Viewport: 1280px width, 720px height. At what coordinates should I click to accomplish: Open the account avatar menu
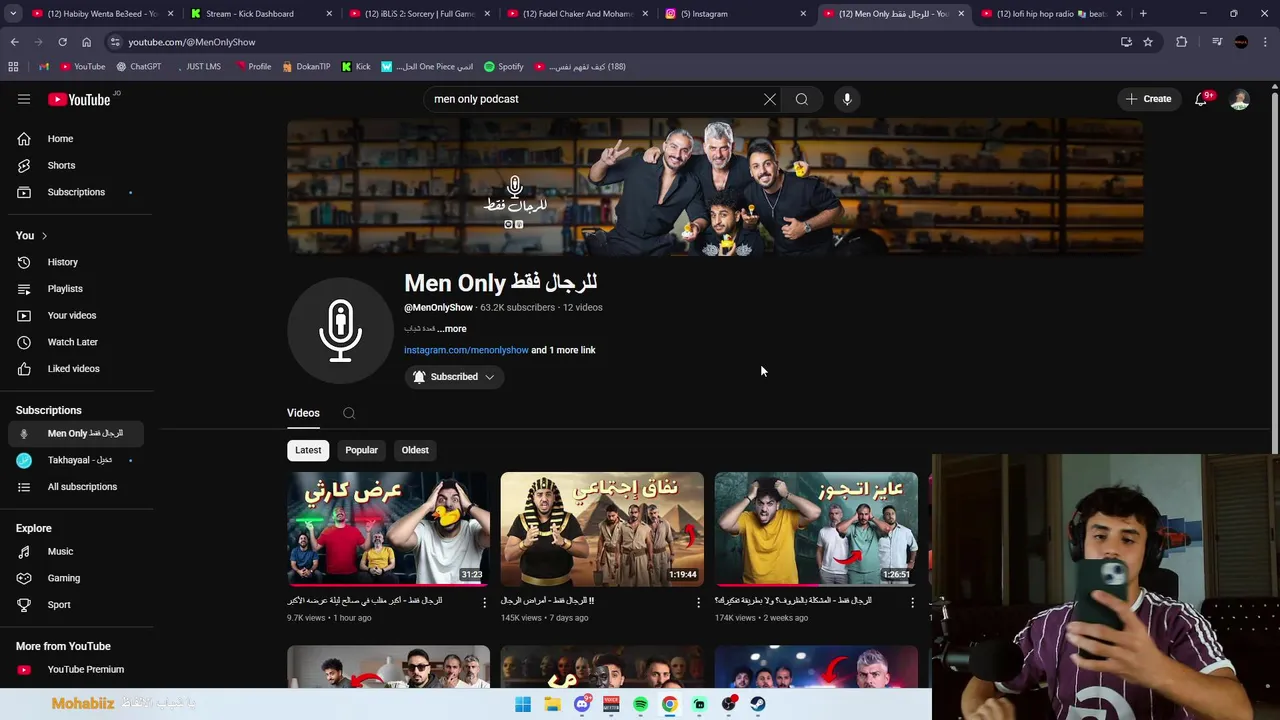point(1240,99)
